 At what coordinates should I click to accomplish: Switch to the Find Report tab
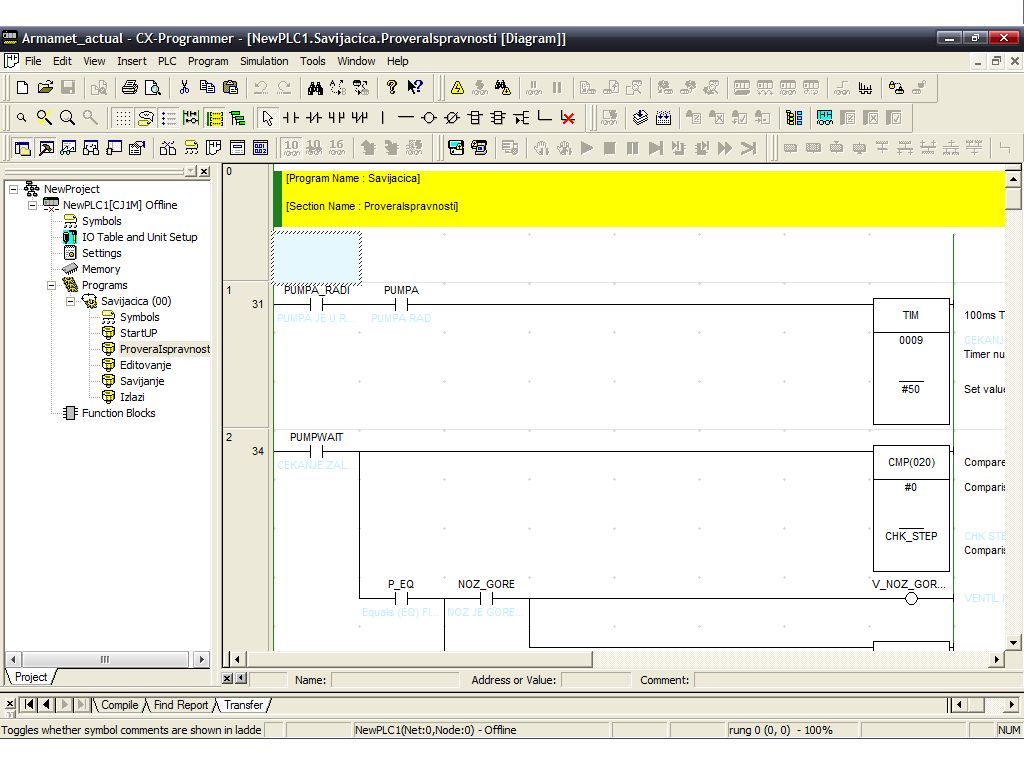coord(181,705)
